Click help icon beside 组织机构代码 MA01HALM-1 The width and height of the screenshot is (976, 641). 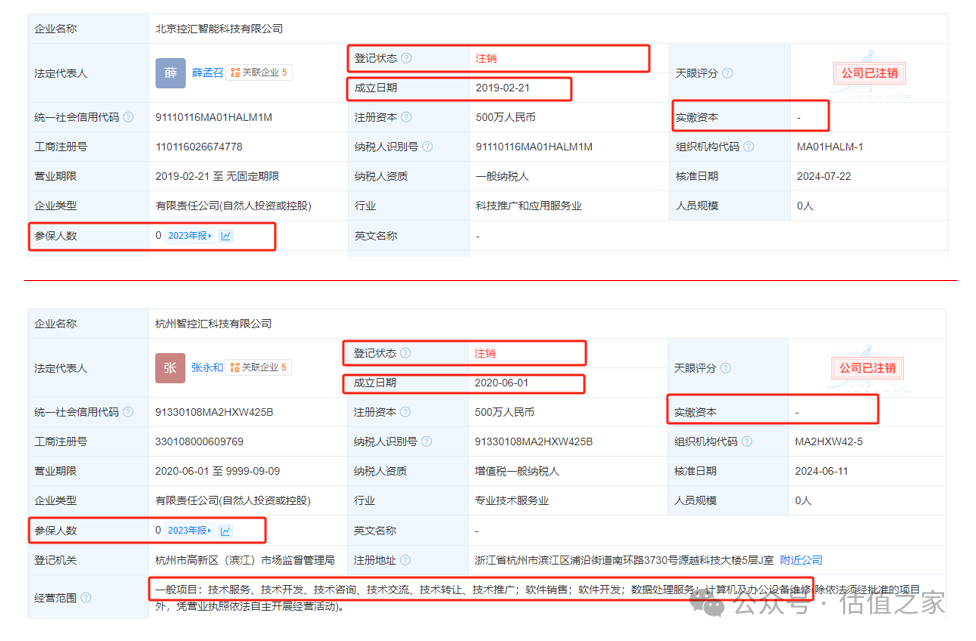tap(749, 147)
